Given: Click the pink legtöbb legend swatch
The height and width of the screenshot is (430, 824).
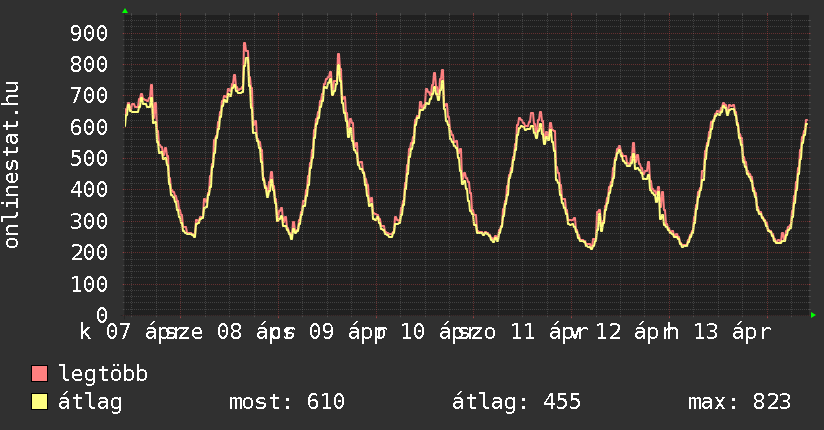Looking at the screenshot, I should pyautogui.click(x=40, y=375).
